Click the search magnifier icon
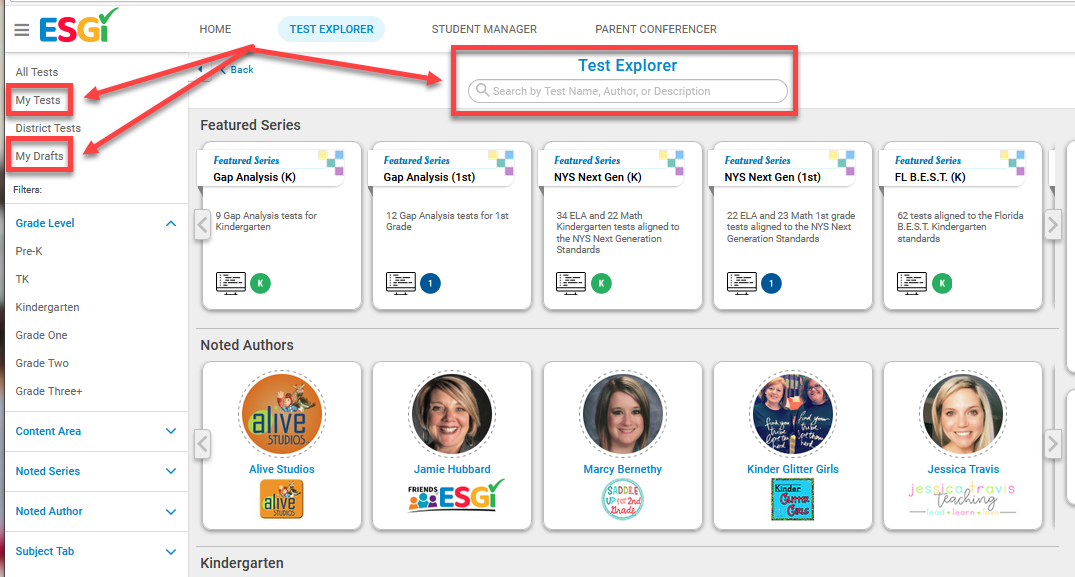 (482, 90)
